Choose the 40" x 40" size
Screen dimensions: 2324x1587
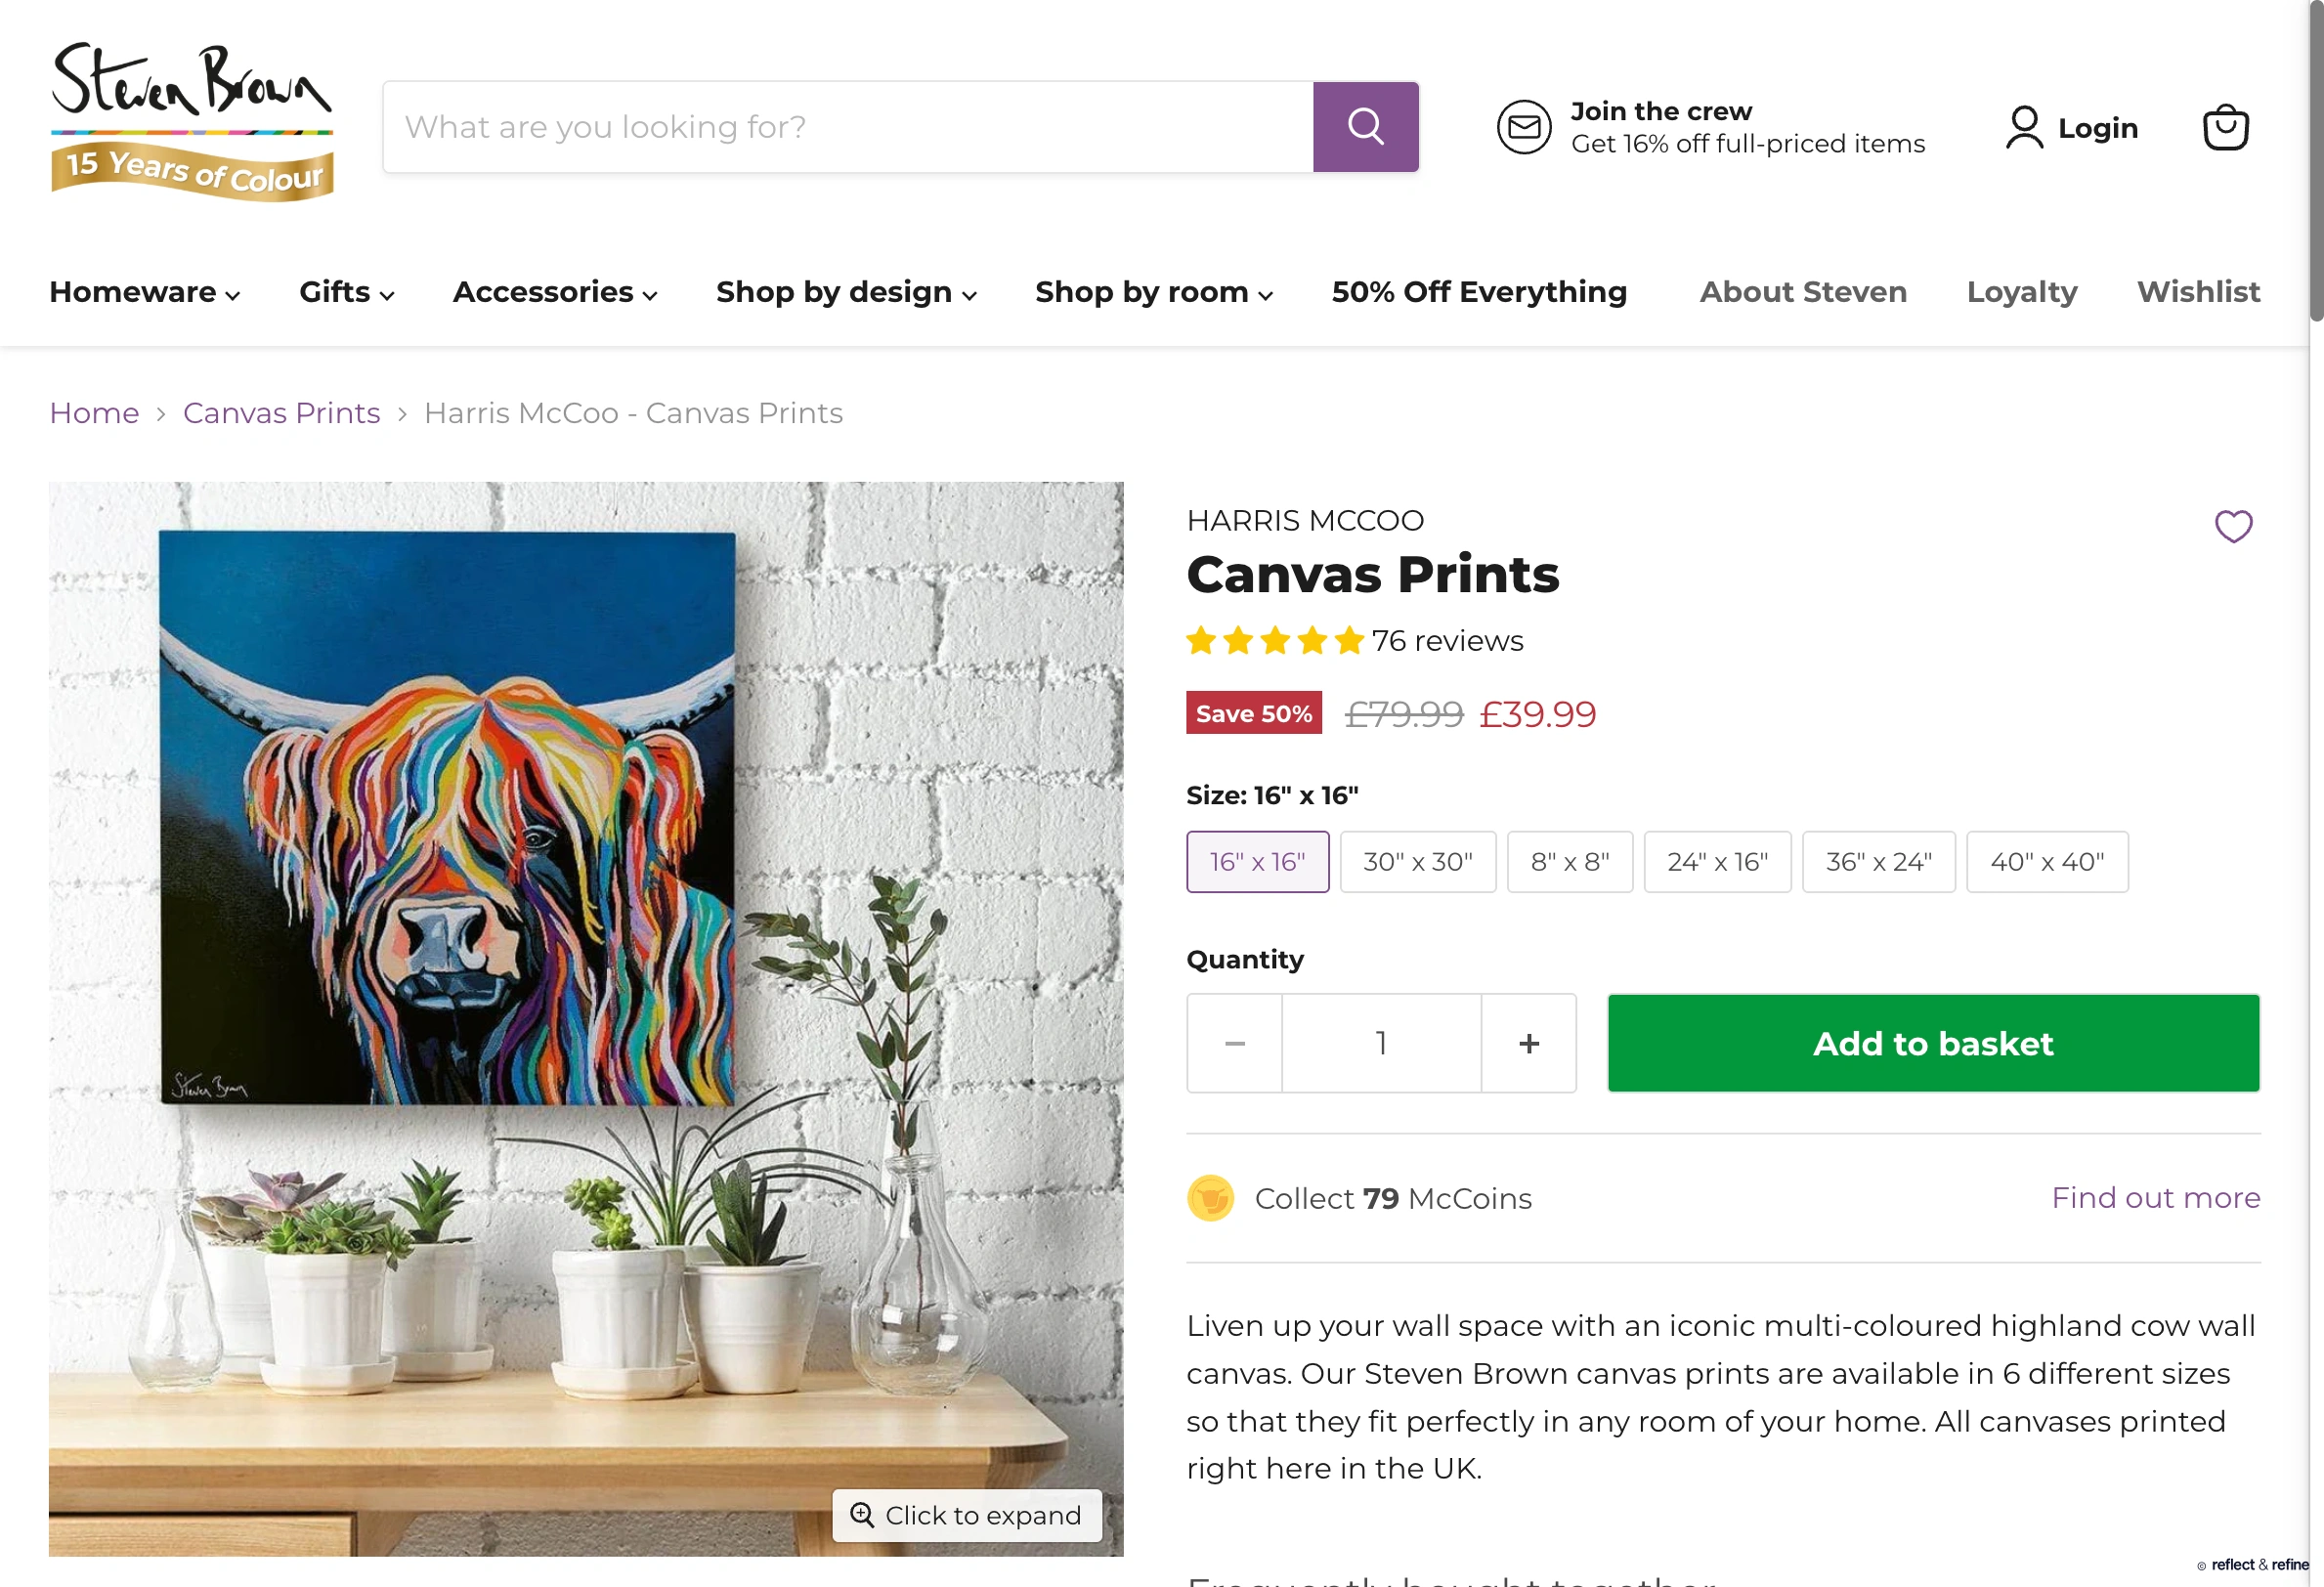(x=2047, y=861)
